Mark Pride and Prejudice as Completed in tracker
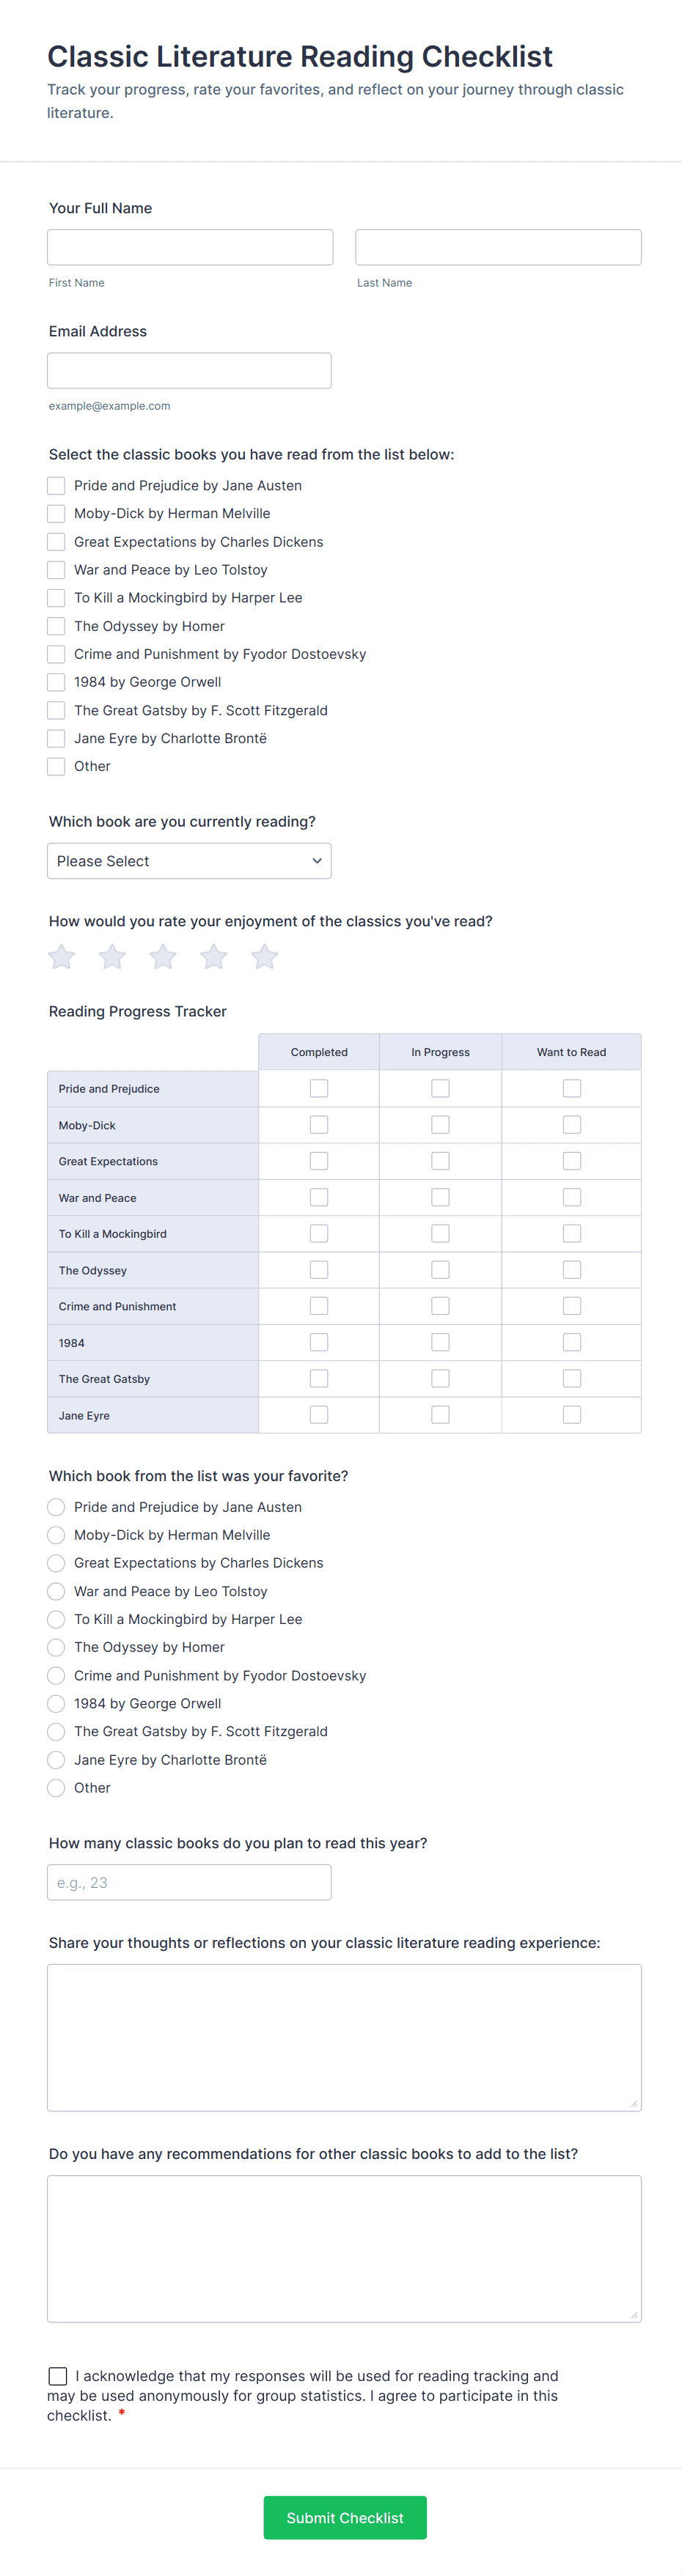This screenshot has height=2576, width=682. (319, 1088)
